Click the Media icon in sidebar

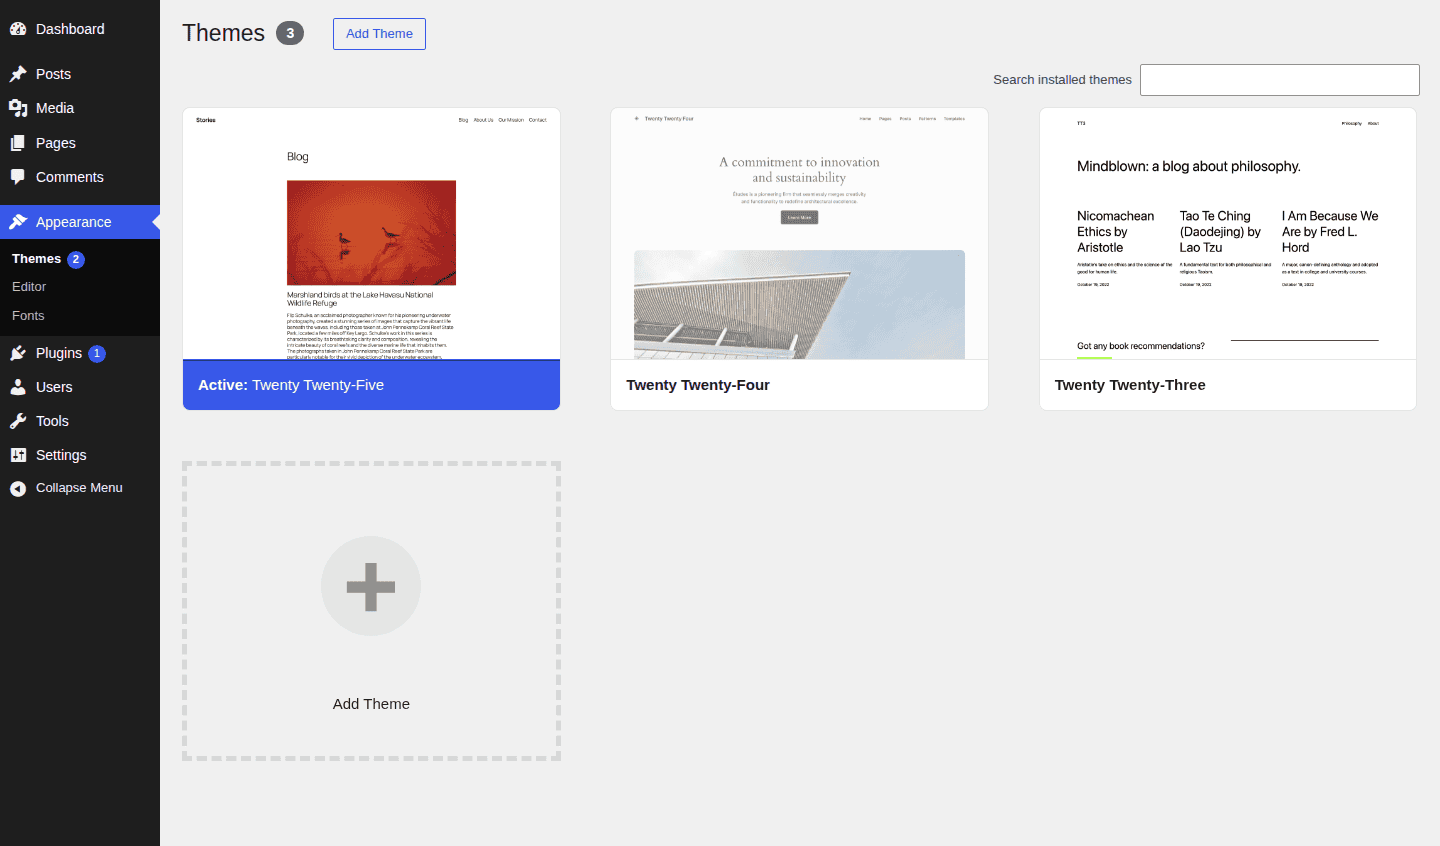[18, 108]
